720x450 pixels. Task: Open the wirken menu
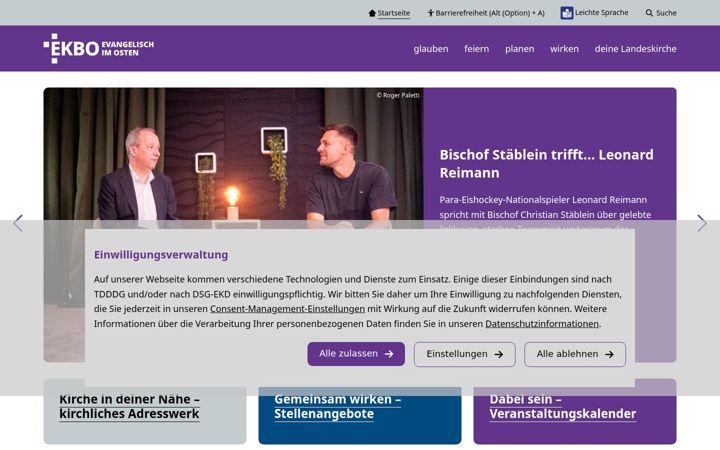tap(564, 49)
